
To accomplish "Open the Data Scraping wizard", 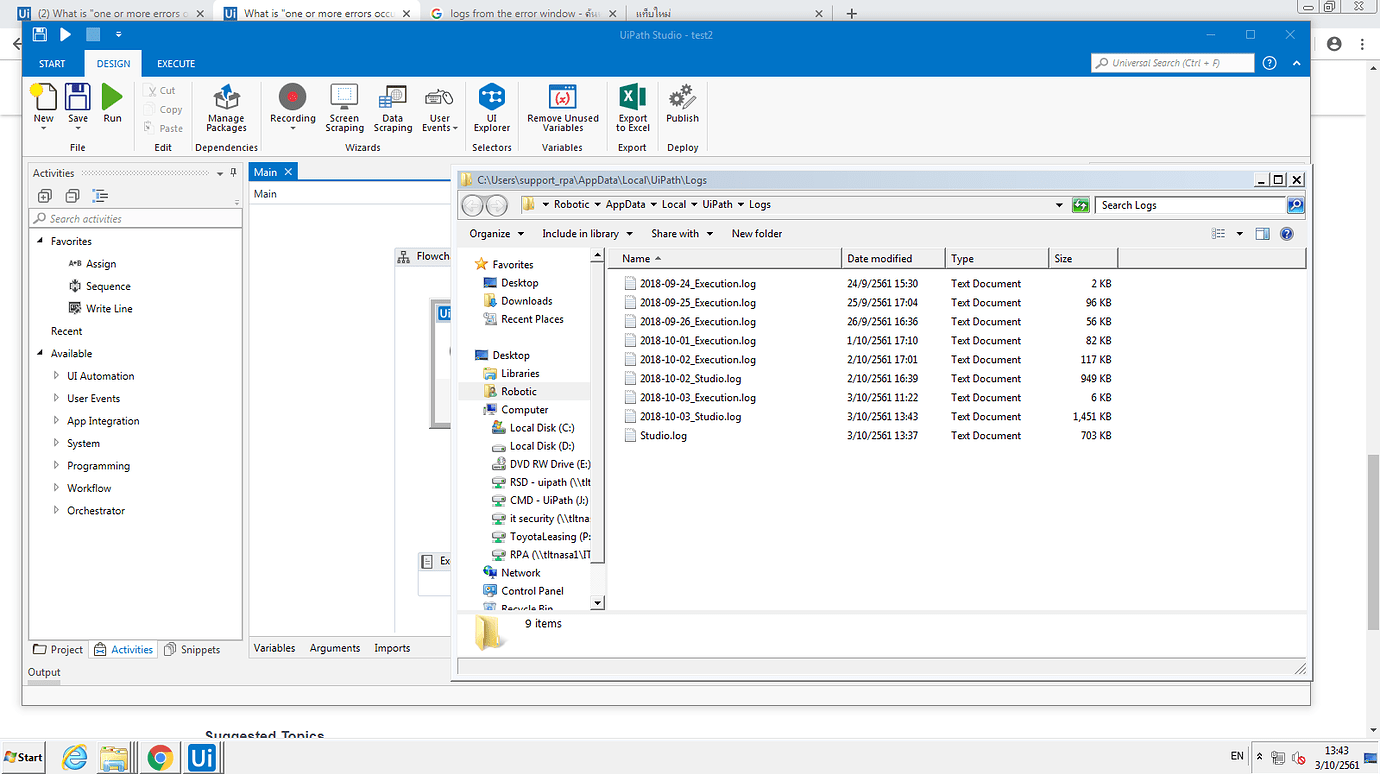I will [x=393, y=107].
